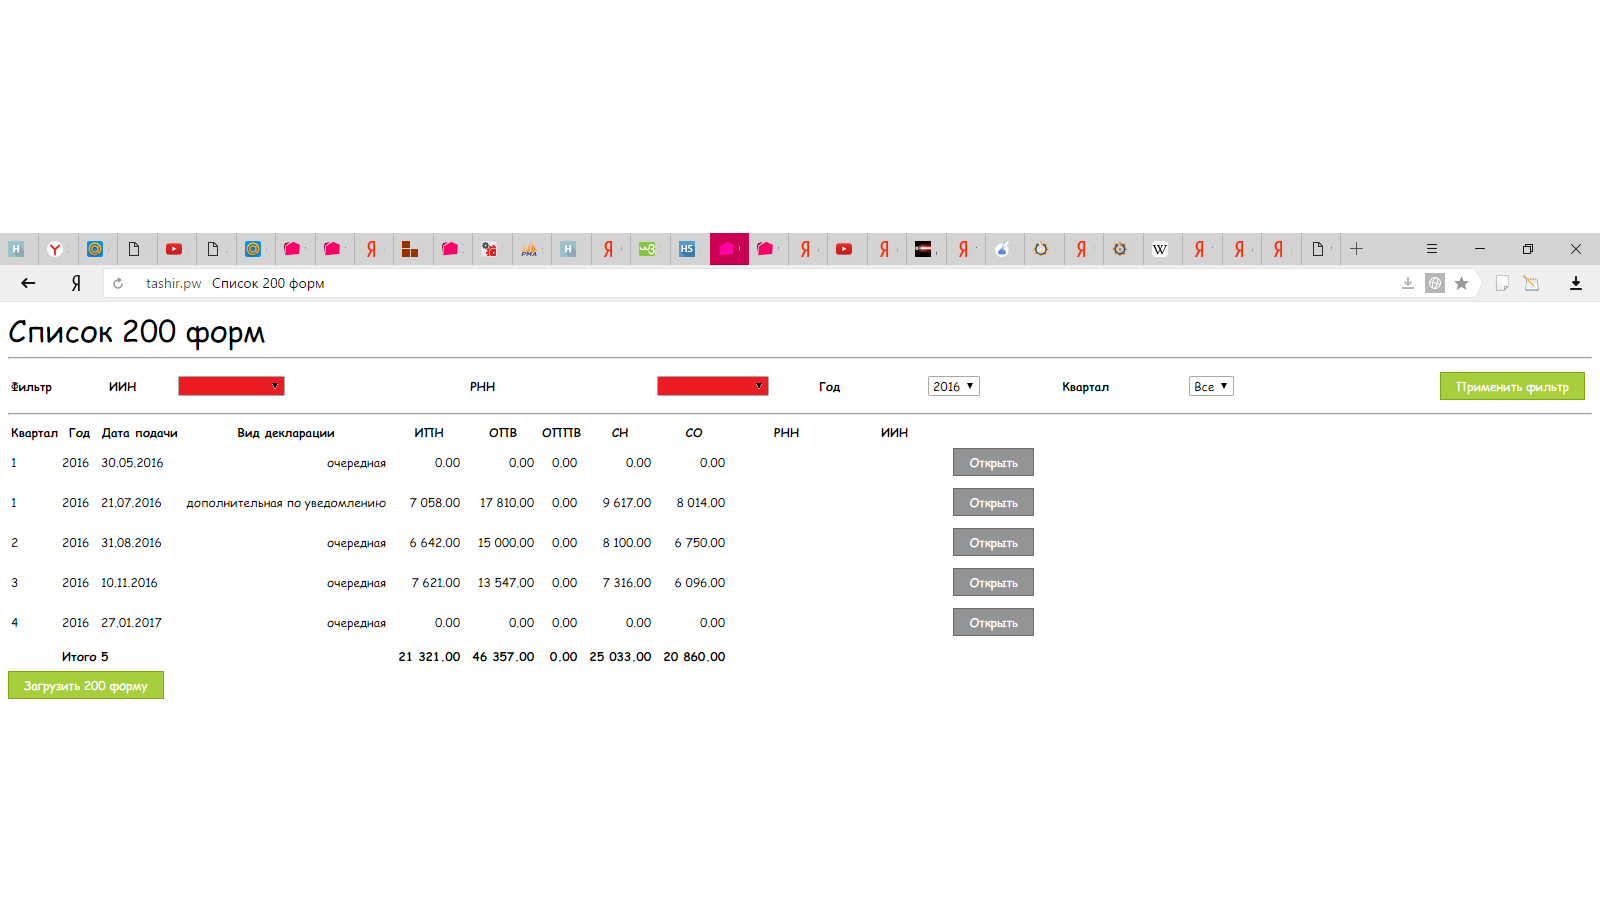The width and height of the screenshot is (1600, 900).
Task: Click the date 27.01.2017
Action: (131, 623)
